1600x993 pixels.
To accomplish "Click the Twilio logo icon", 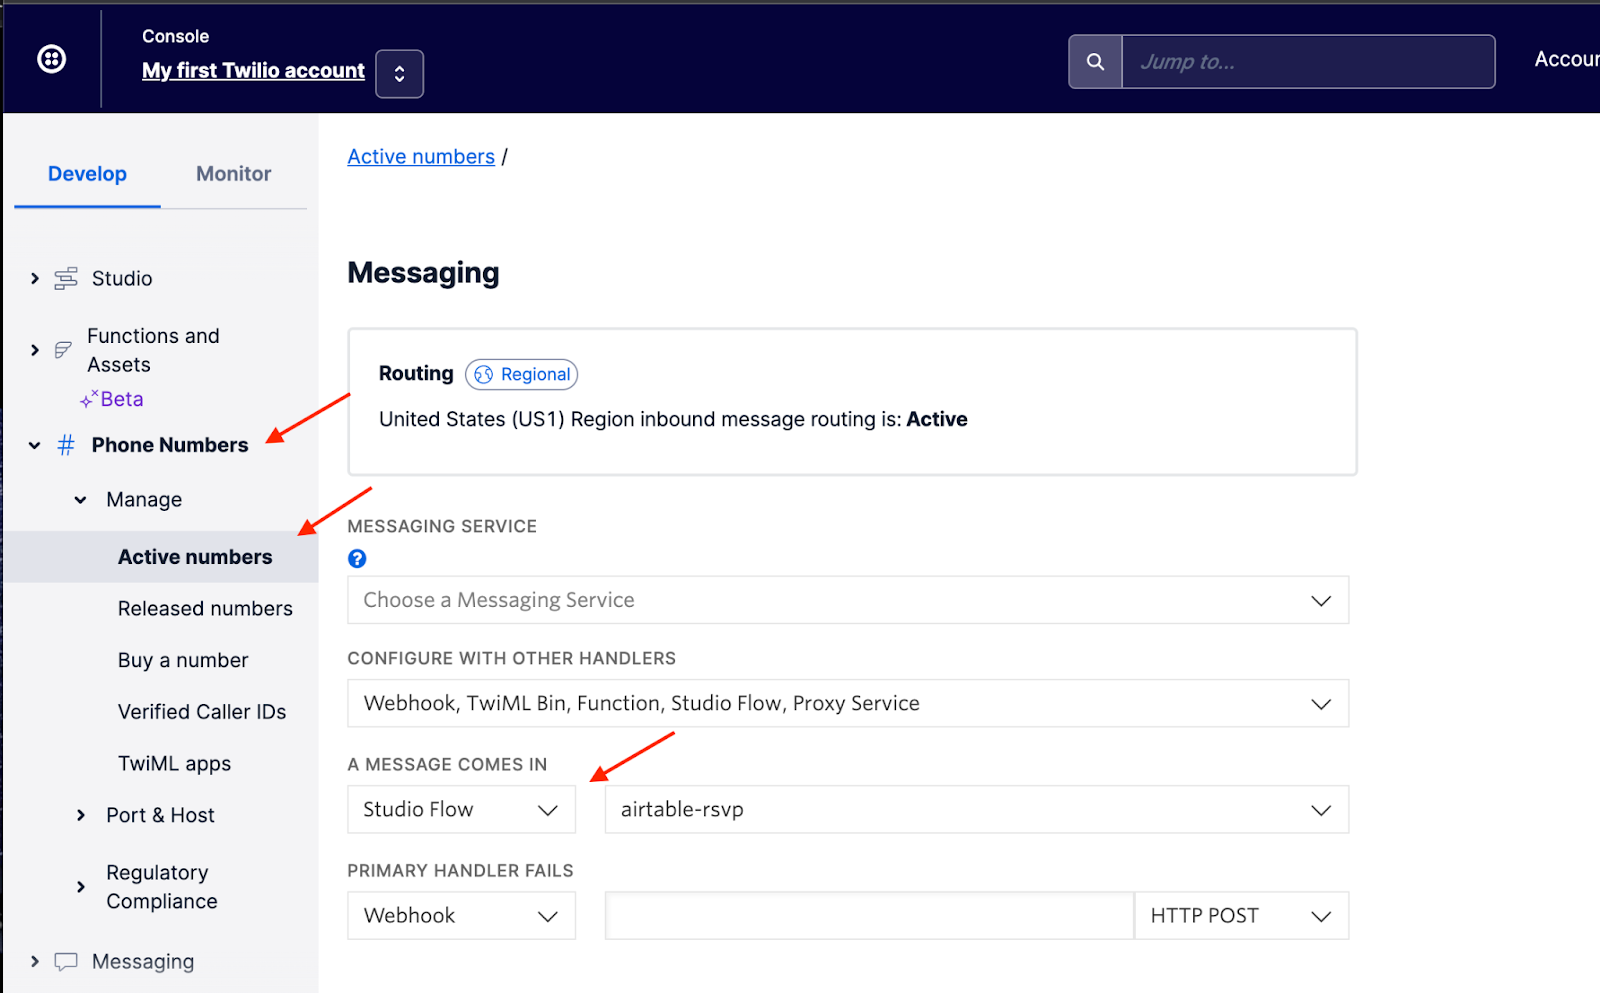I will coord(52,60).
